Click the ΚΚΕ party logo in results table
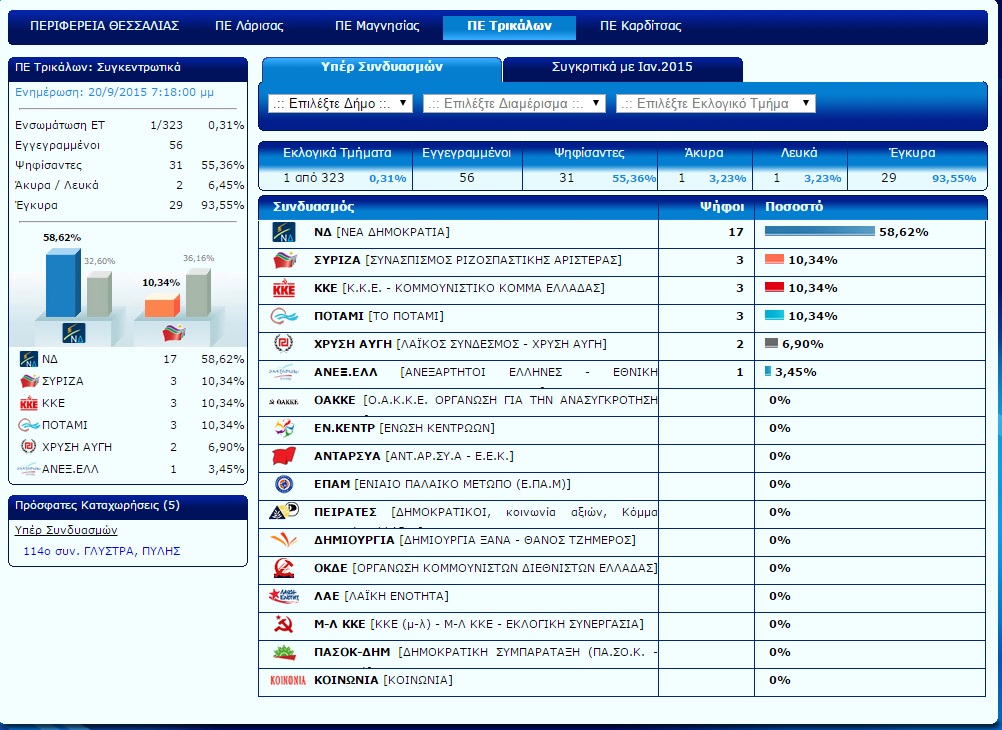 (x=284, y=288)
